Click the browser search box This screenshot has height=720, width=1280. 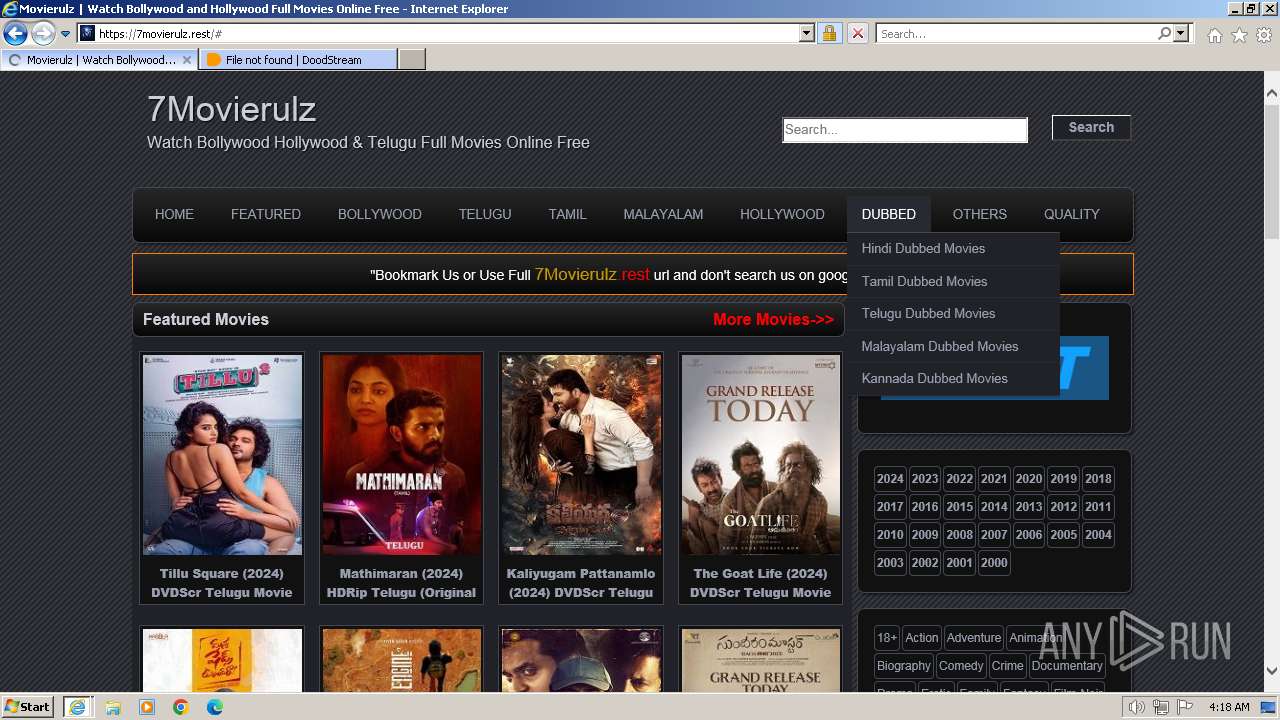[1016, 34]
